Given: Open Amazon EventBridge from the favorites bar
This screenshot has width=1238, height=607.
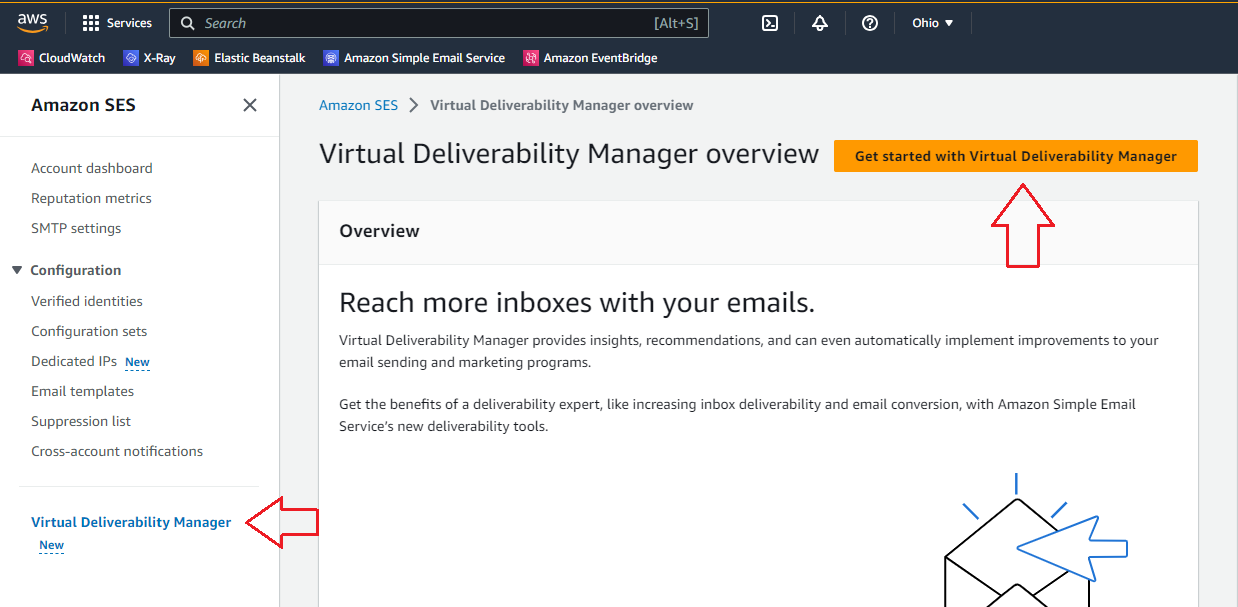Looking at the screenshot, I should coord(589,57).
